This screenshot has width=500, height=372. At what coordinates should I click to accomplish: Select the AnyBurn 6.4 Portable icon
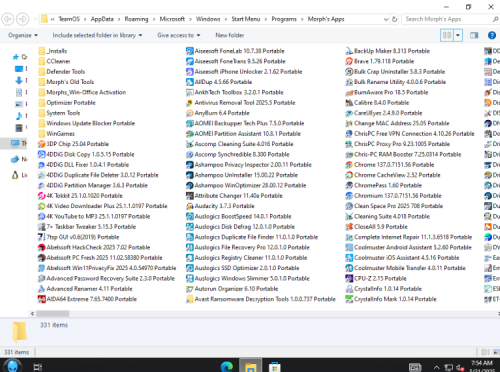coord(190,113)
